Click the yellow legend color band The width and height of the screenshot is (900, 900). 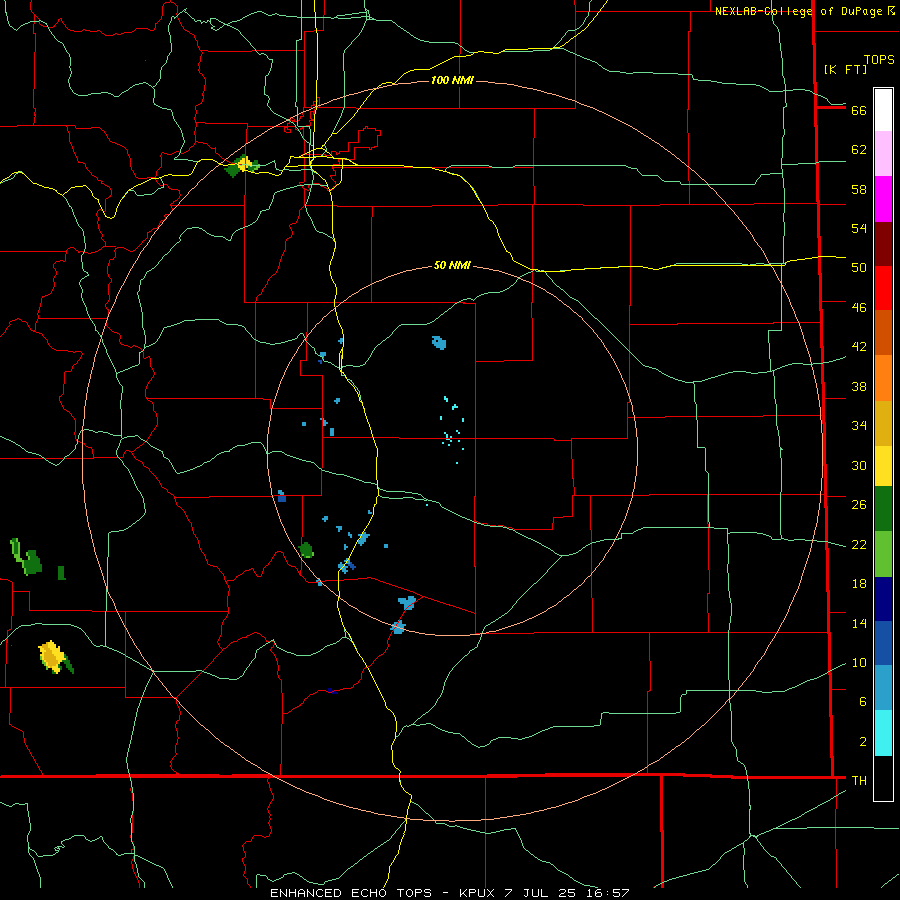tap(883, 466)
